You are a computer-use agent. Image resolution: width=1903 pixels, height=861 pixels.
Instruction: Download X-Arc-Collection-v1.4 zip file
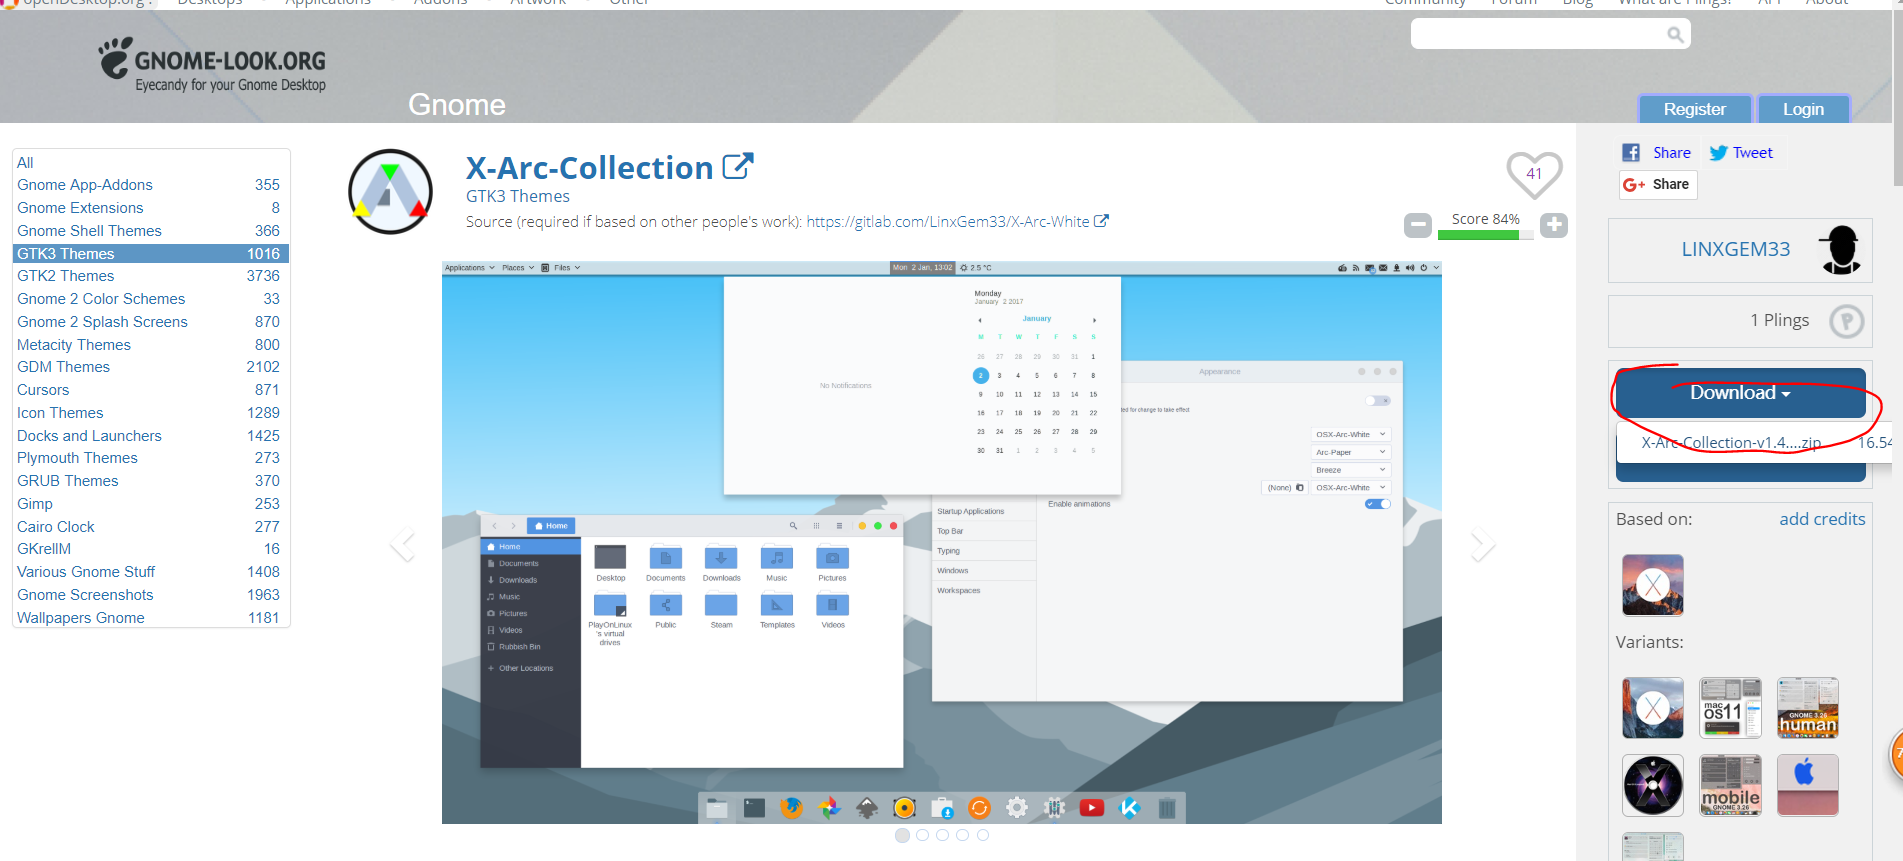pyautogui.click(x=1731, y=443)
